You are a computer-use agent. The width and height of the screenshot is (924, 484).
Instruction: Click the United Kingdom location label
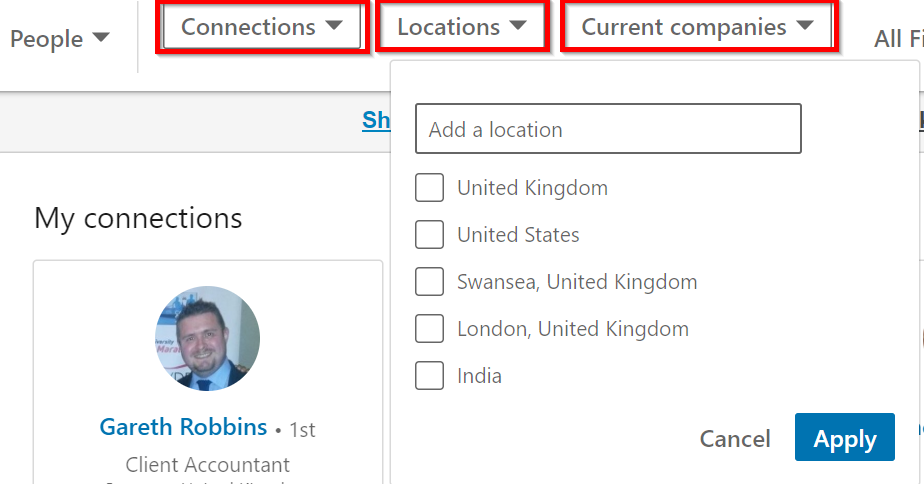pyautogui.click(x=532, y=187)
